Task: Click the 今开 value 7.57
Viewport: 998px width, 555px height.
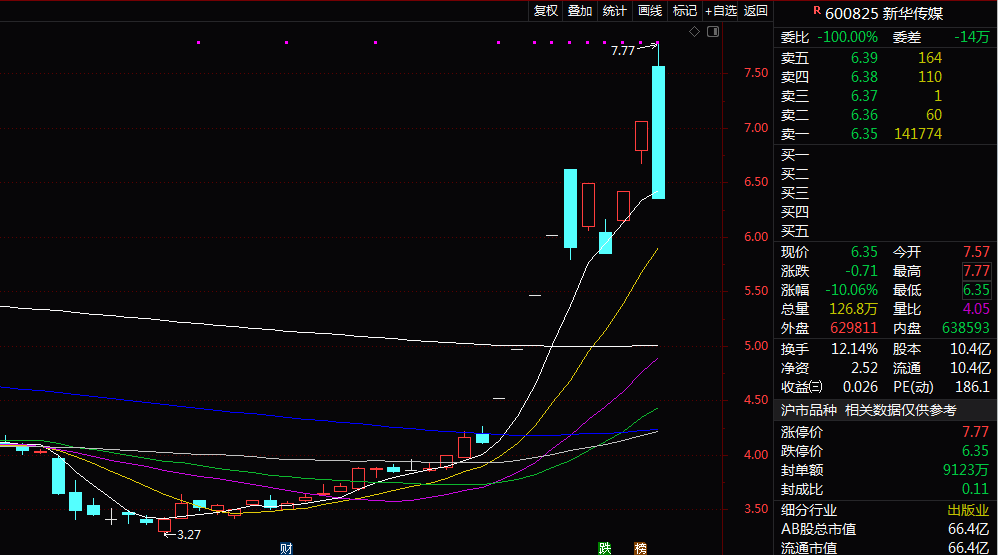Action: (x=976, y=252)
